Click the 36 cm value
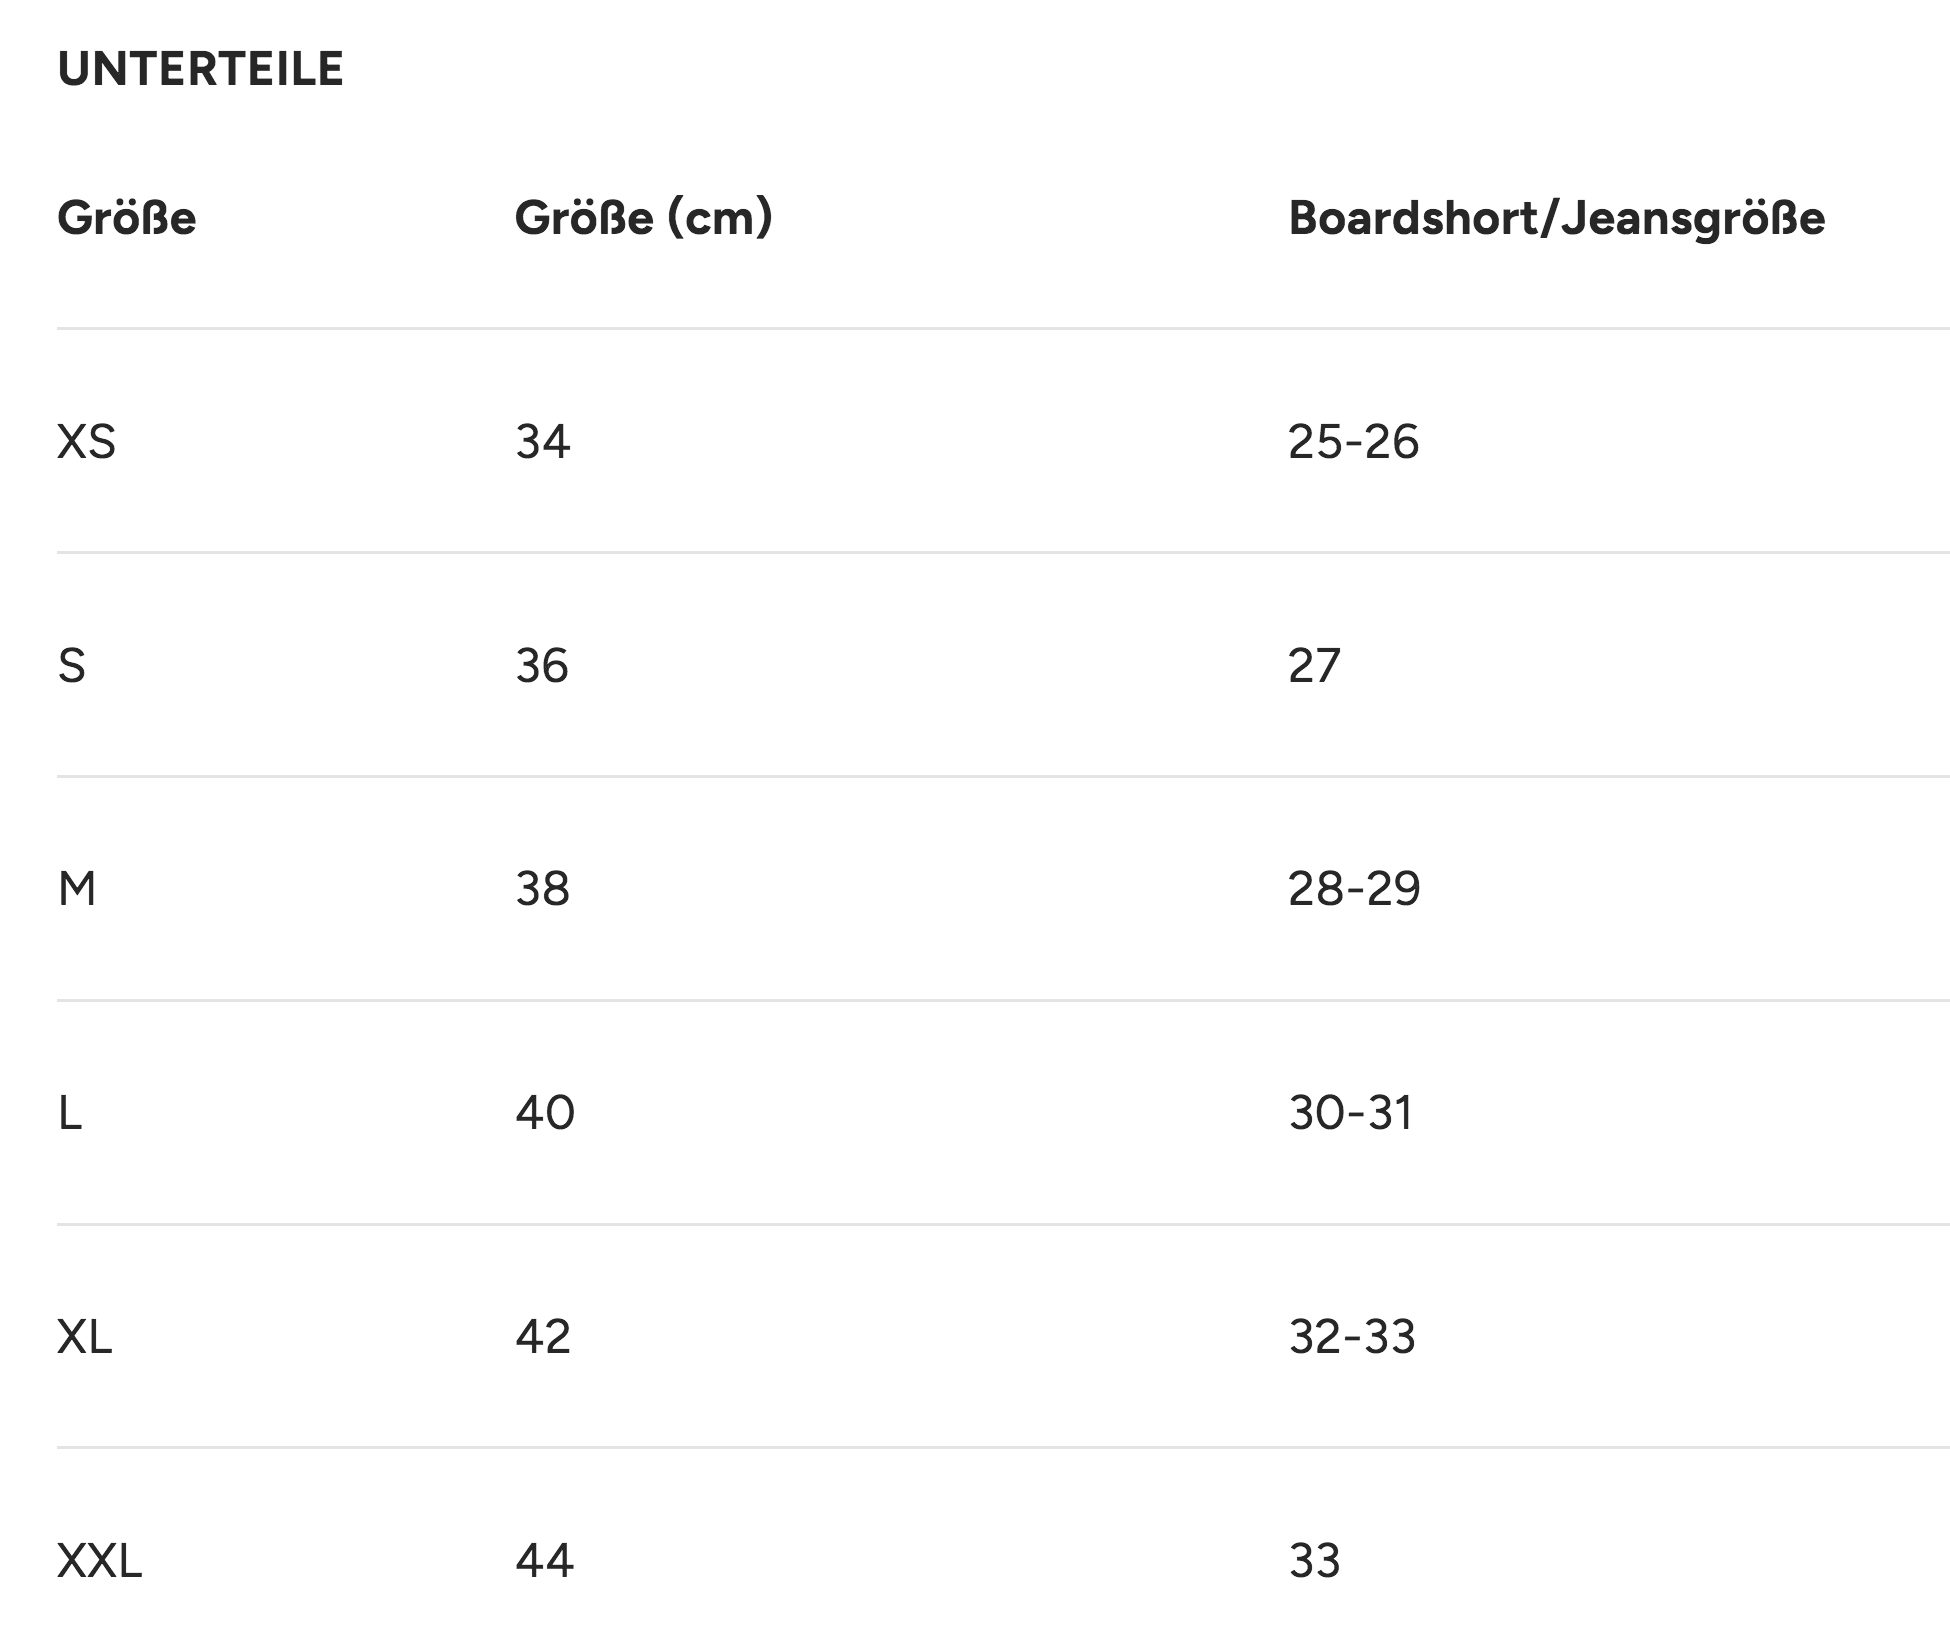 point(542,665)
